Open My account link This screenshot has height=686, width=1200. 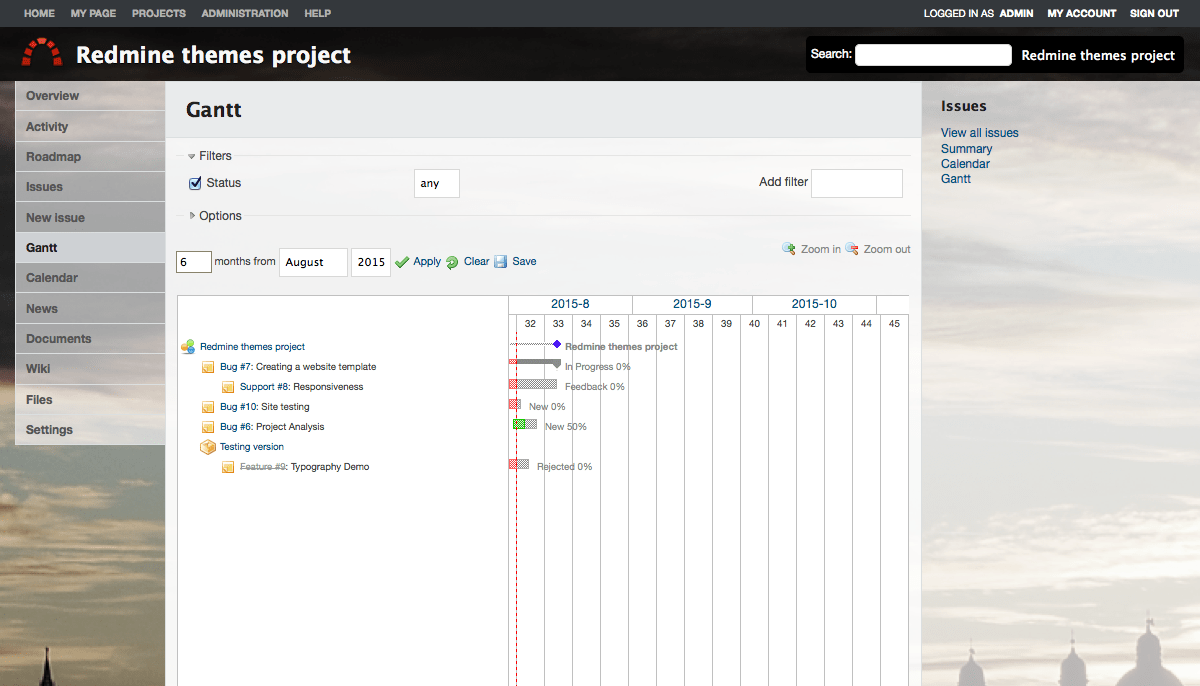tap(1082, 14)
